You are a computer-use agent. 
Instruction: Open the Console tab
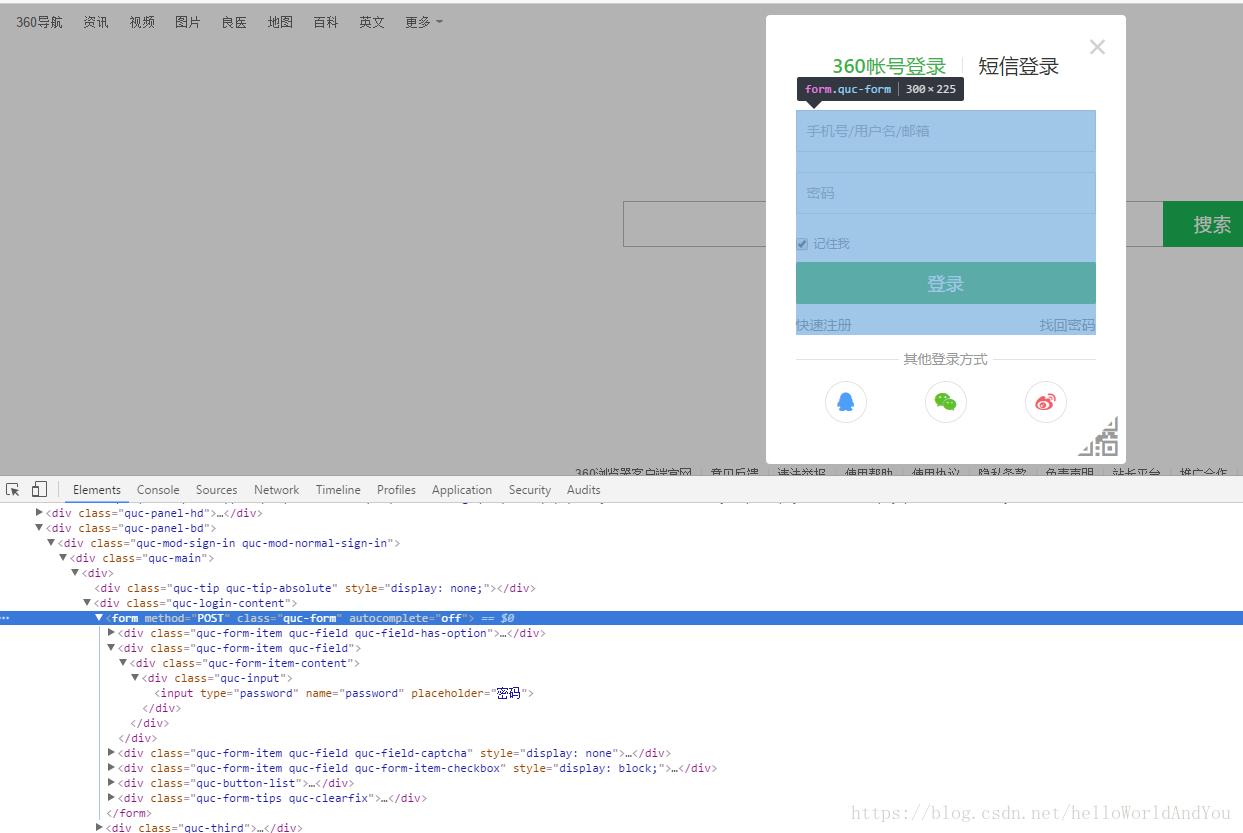click(x=158, y=490)
